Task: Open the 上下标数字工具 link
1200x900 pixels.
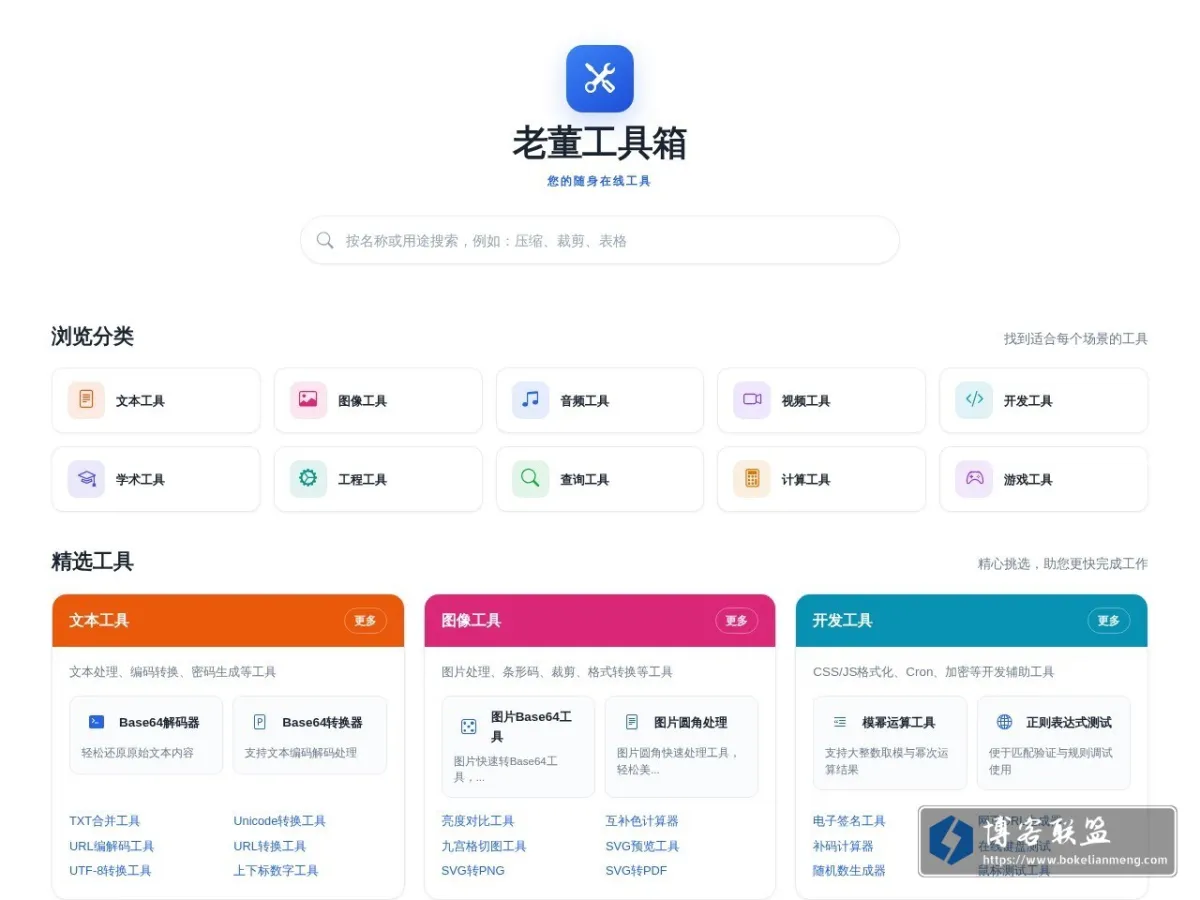Action: click(276, 871)
